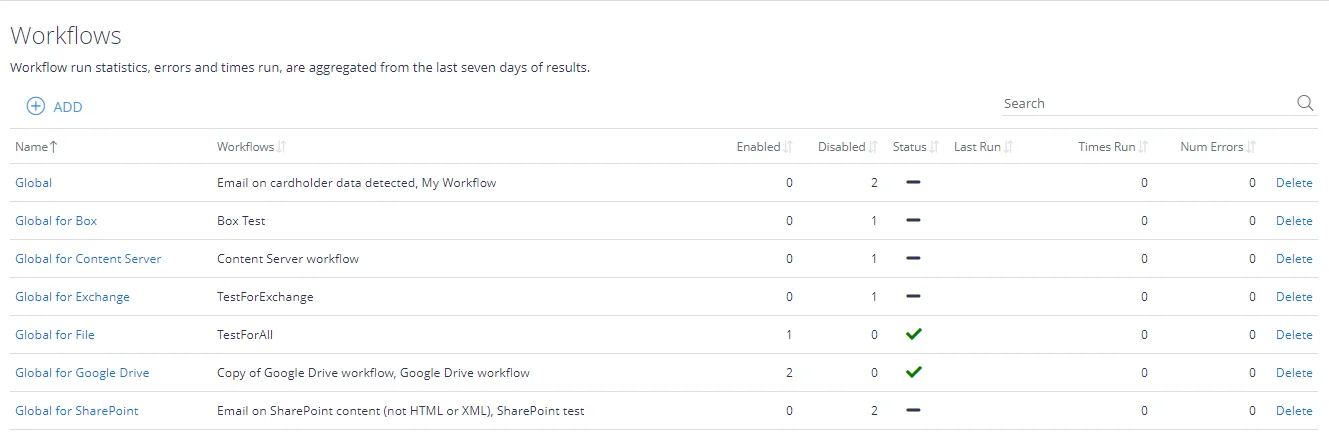Click dash status icon for Global for Content Server

[913, 259]
